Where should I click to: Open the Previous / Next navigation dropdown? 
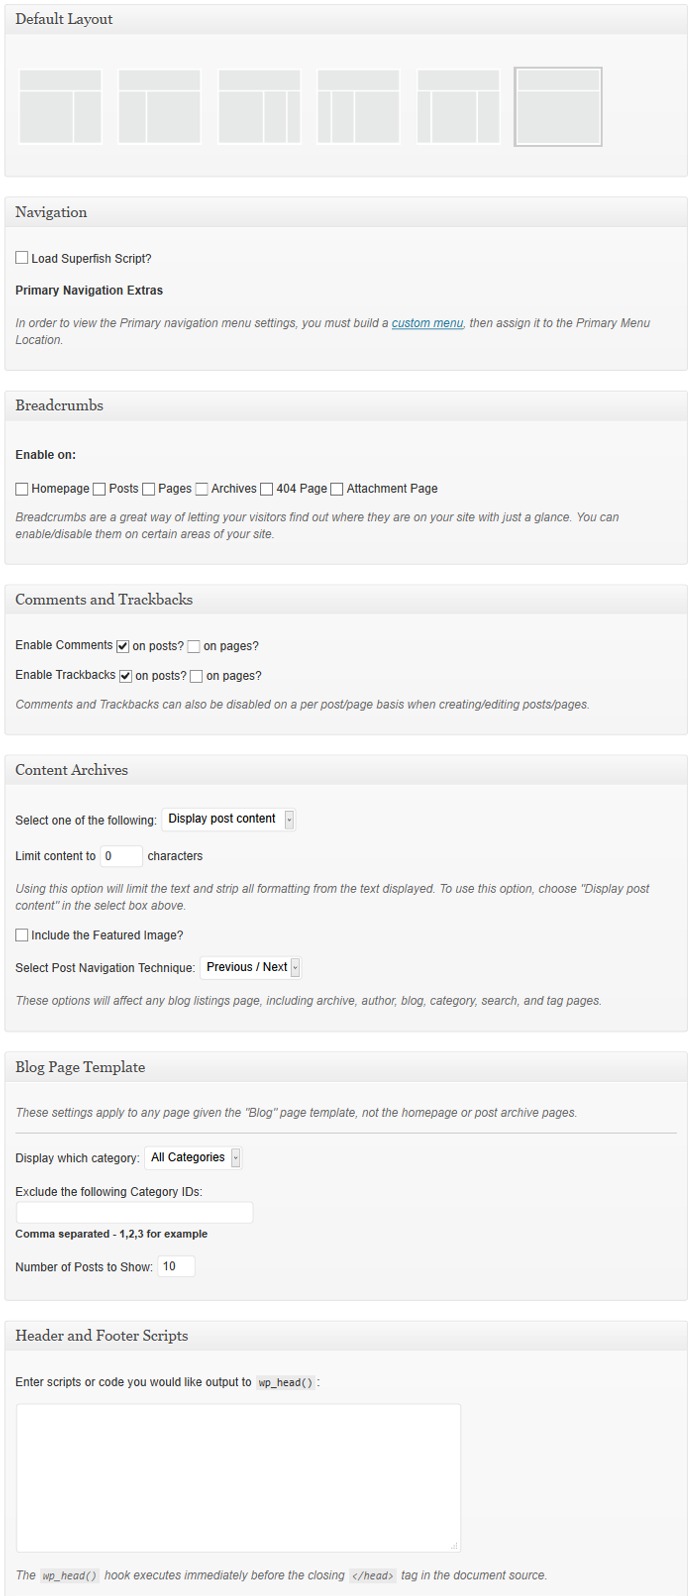[251, 967]
